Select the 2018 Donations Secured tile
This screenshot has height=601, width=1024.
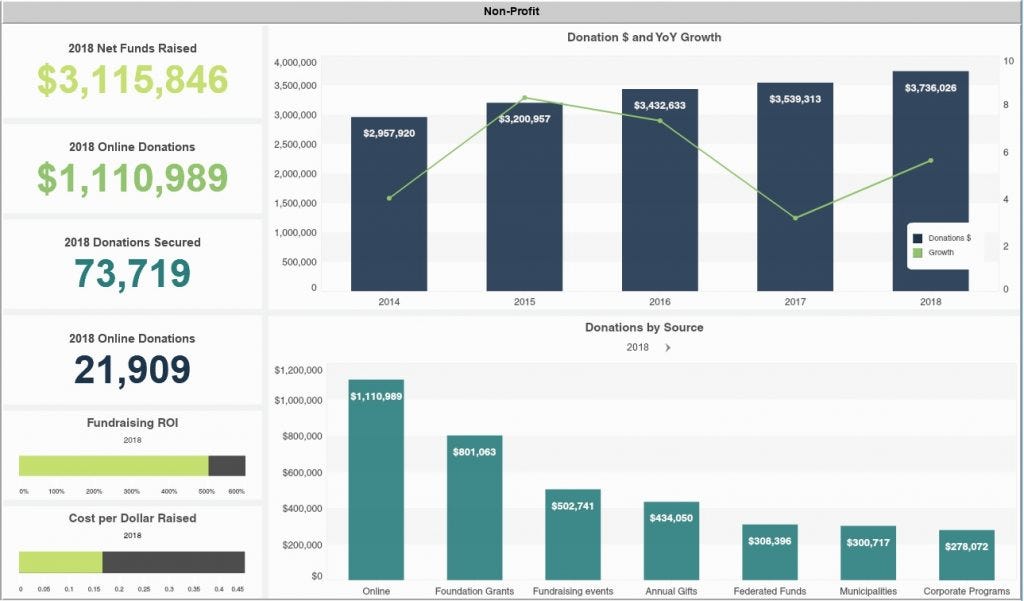[133, 262]
